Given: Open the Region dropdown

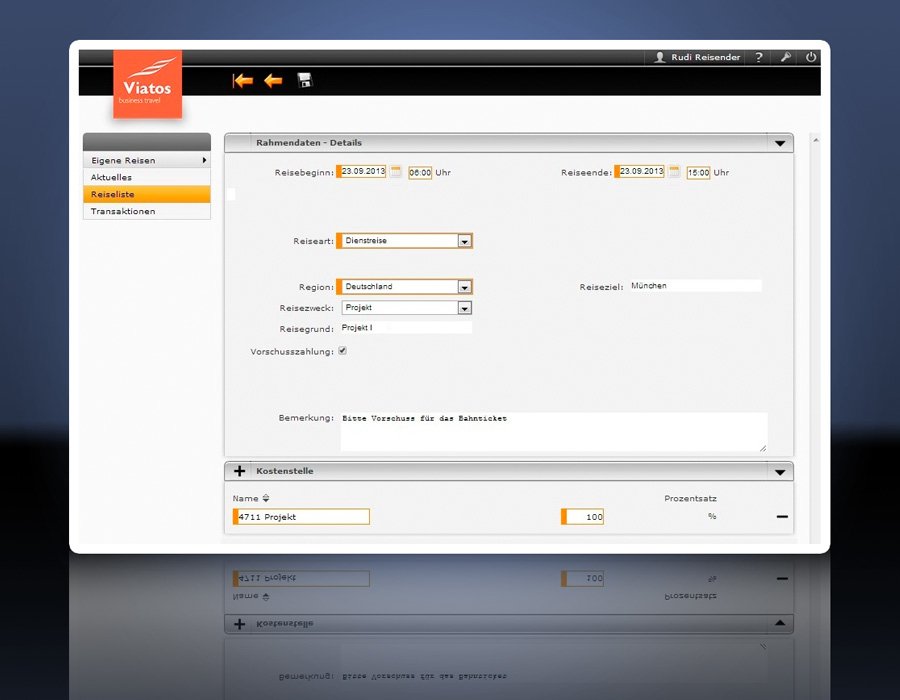Looking at the screenshot, I should [x=405, y=286].
